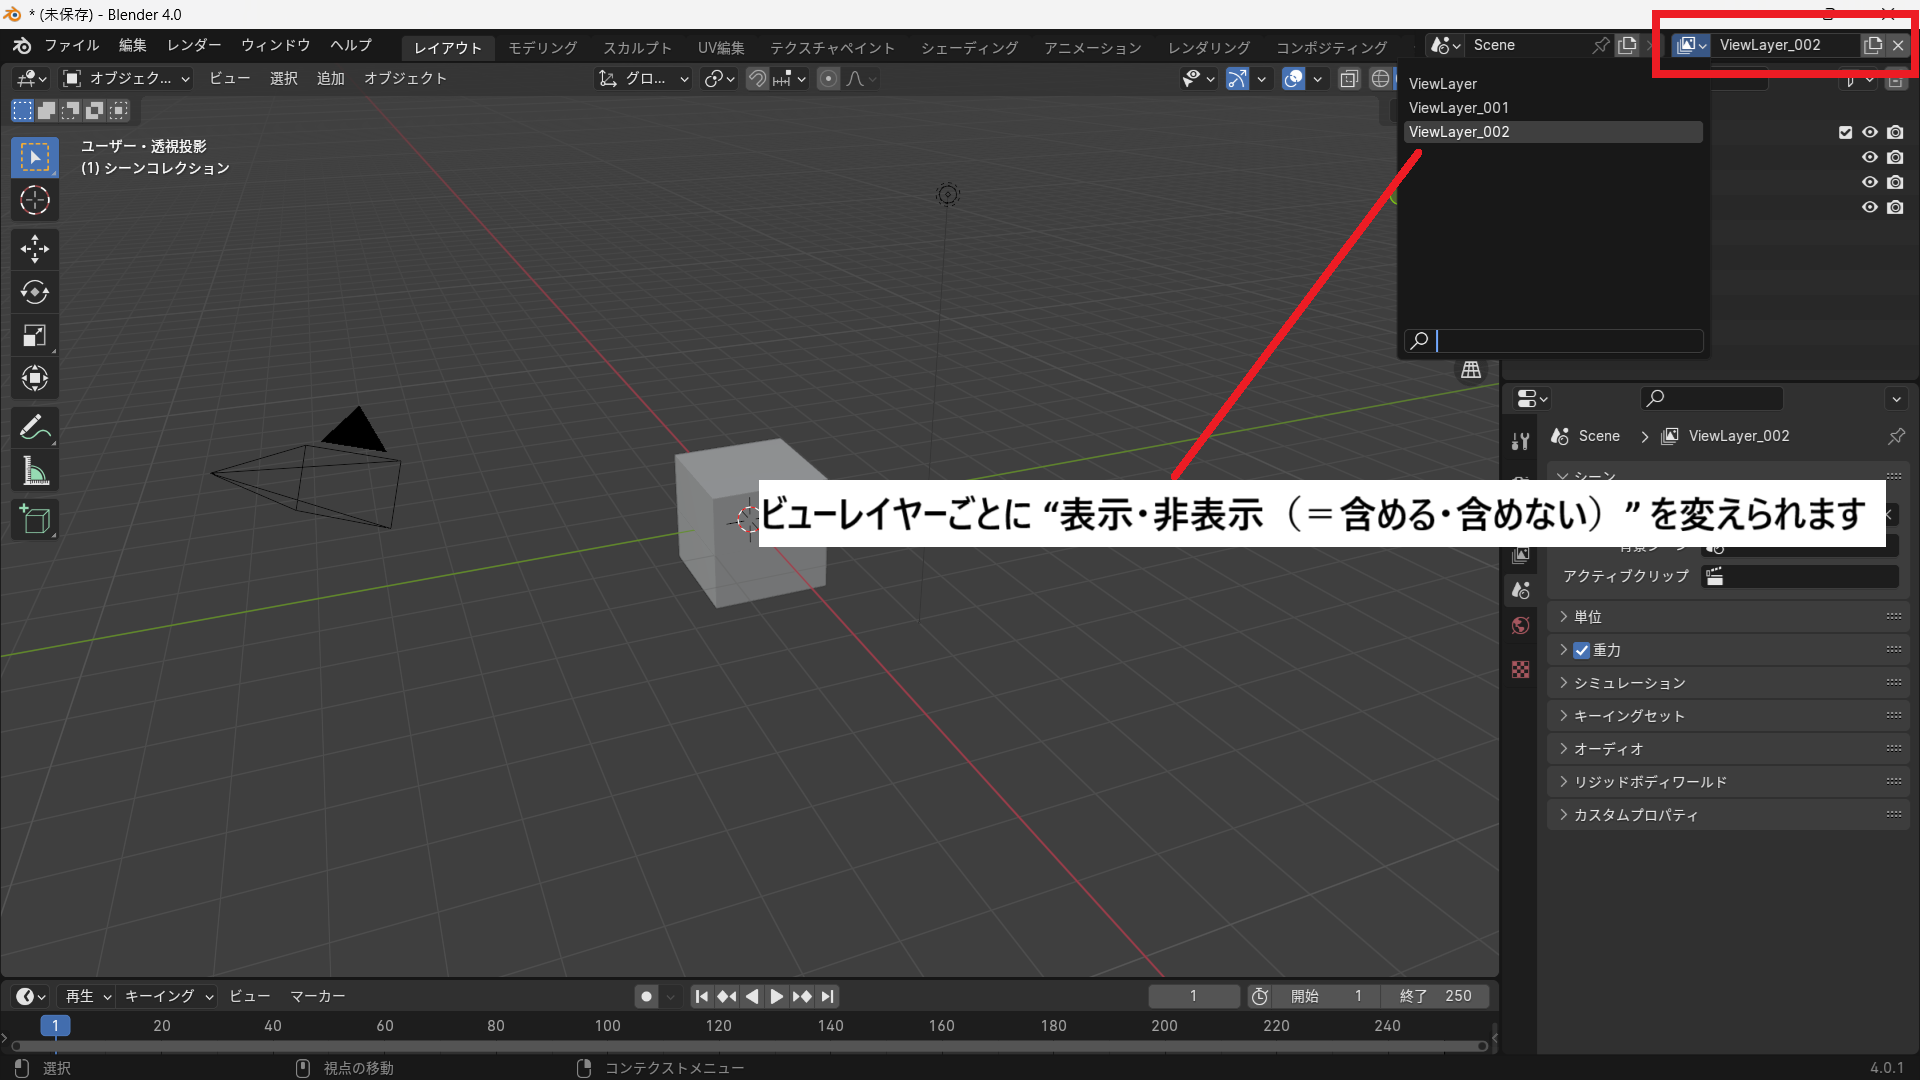Select the Move tool in toolbar

[35, 249]
